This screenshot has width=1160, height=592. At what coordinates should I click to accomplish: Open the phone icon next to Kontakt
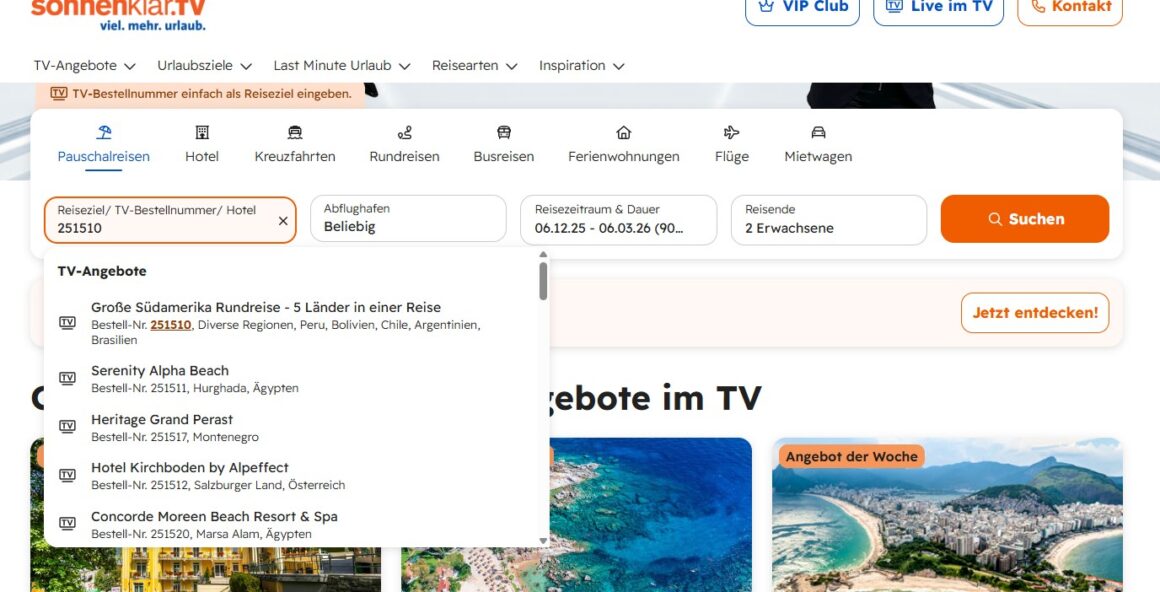[1038, 5]
